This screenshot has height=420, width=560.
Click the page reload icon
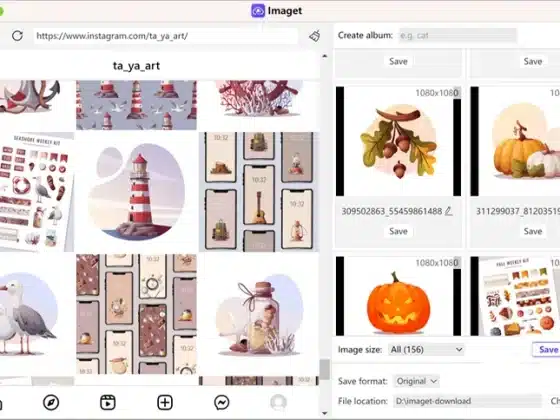17,36
